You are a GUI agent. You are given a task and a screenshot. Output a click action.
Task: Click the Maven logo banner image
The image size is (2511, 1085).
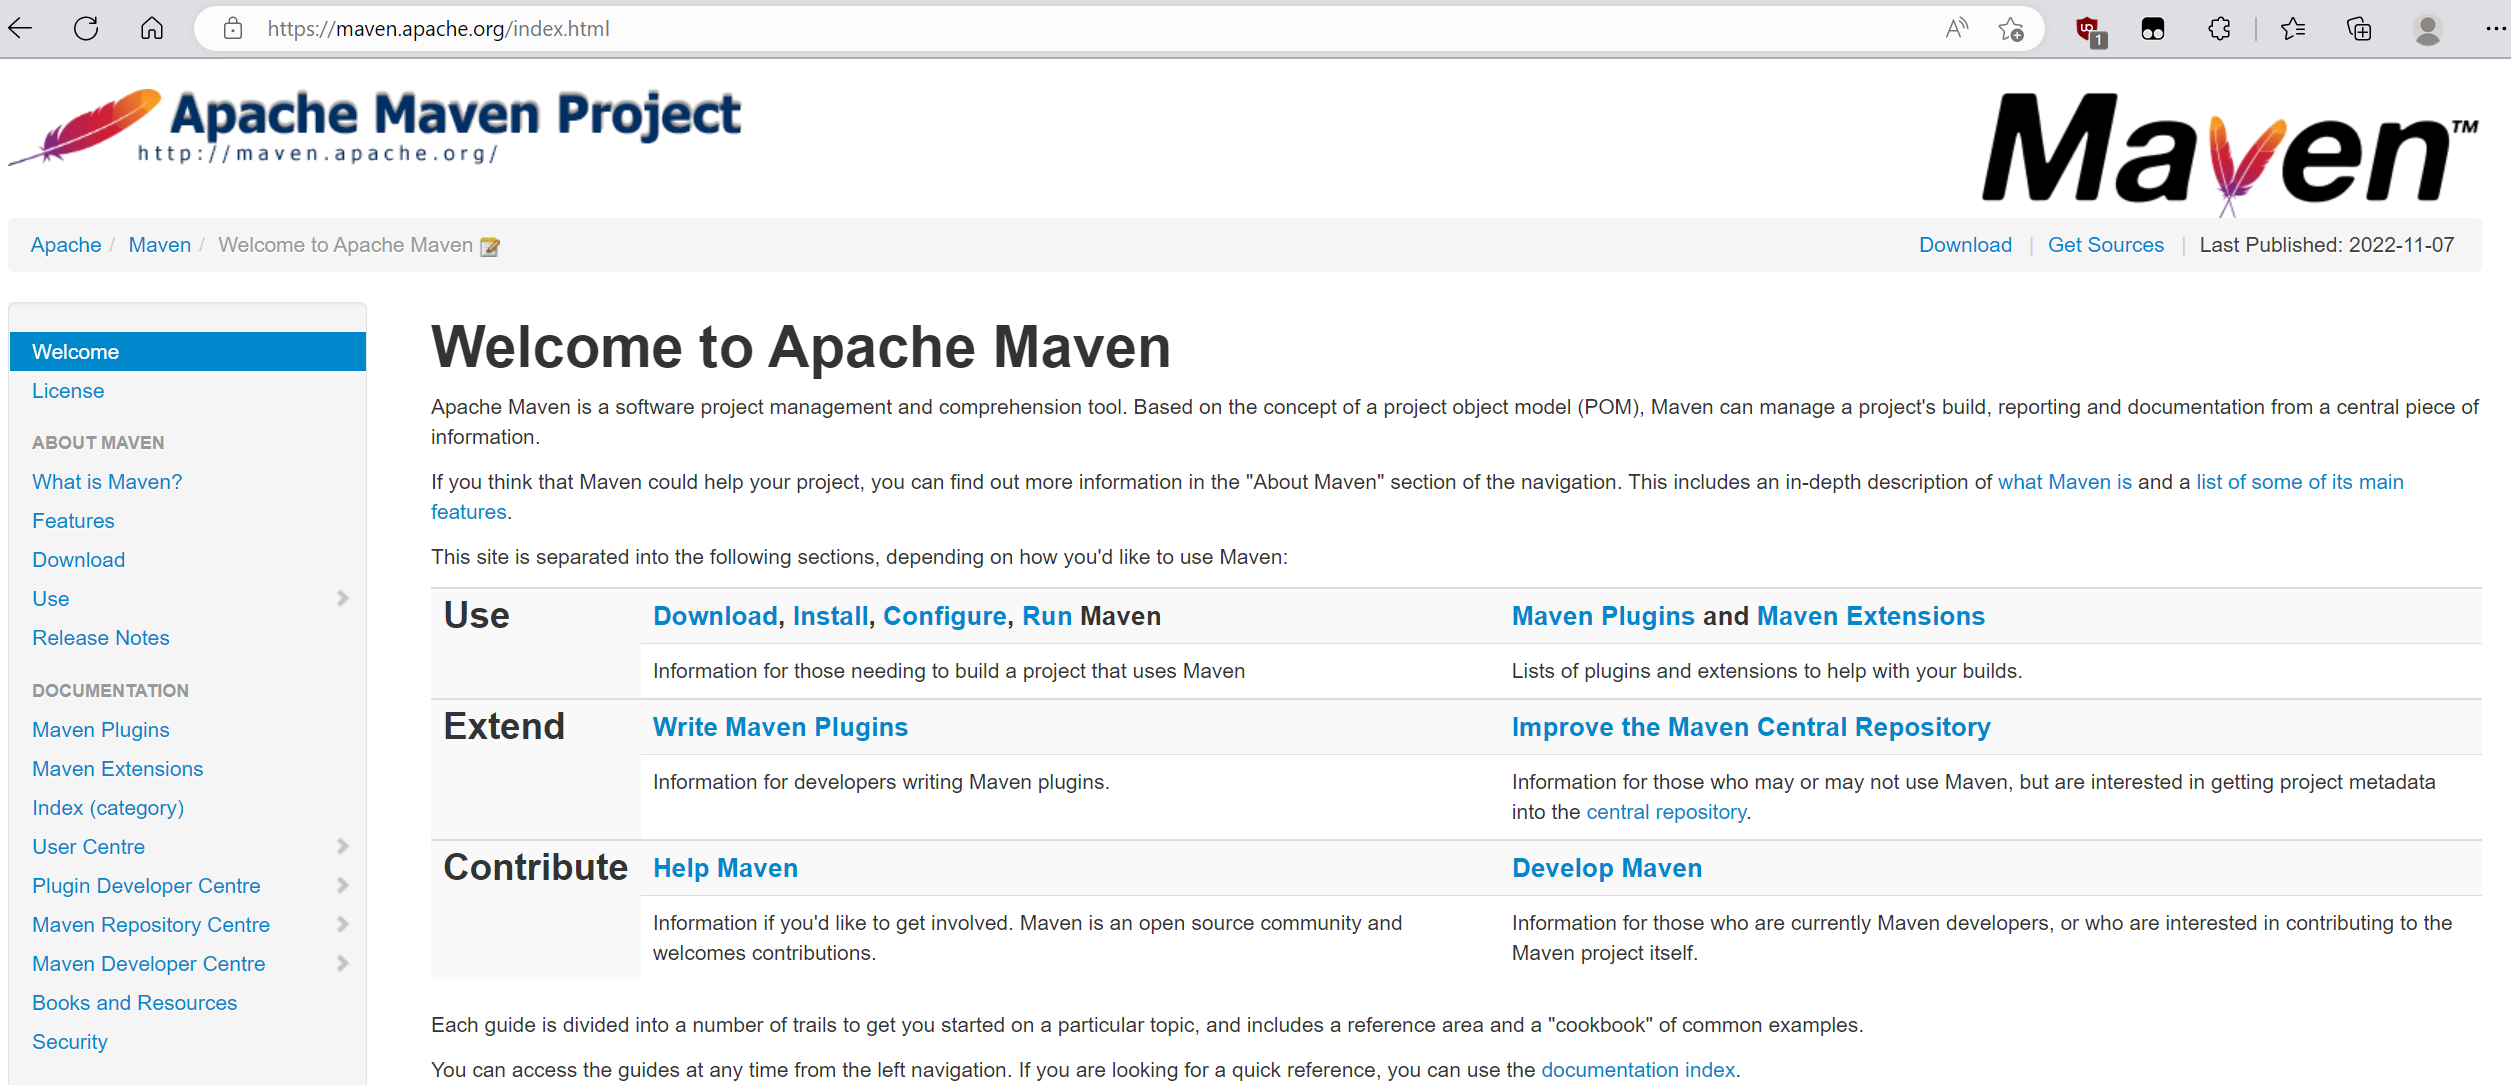tap(2230, 153)
